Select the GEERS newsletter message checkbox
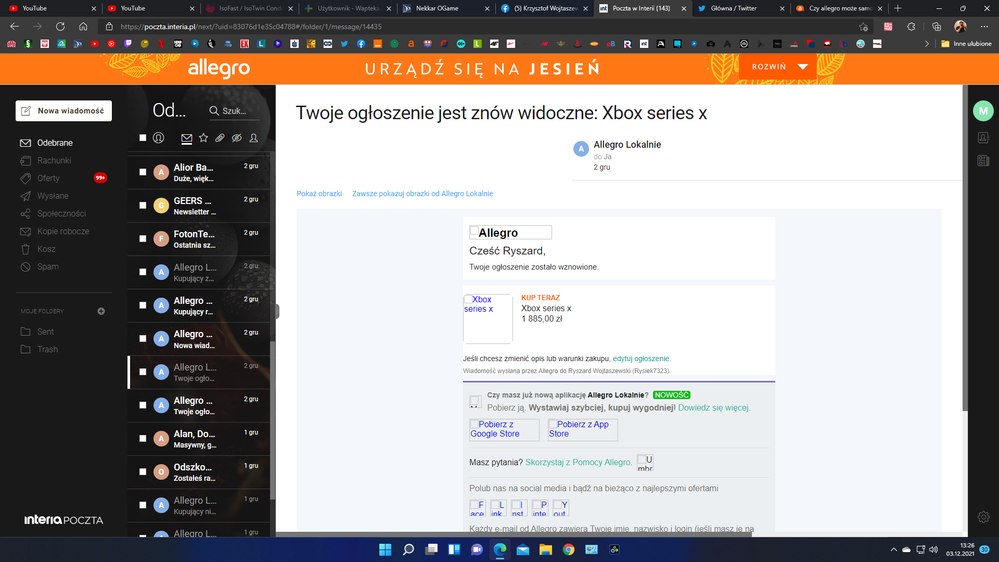Viewport: 999px width, 562px height. (143, 205)
